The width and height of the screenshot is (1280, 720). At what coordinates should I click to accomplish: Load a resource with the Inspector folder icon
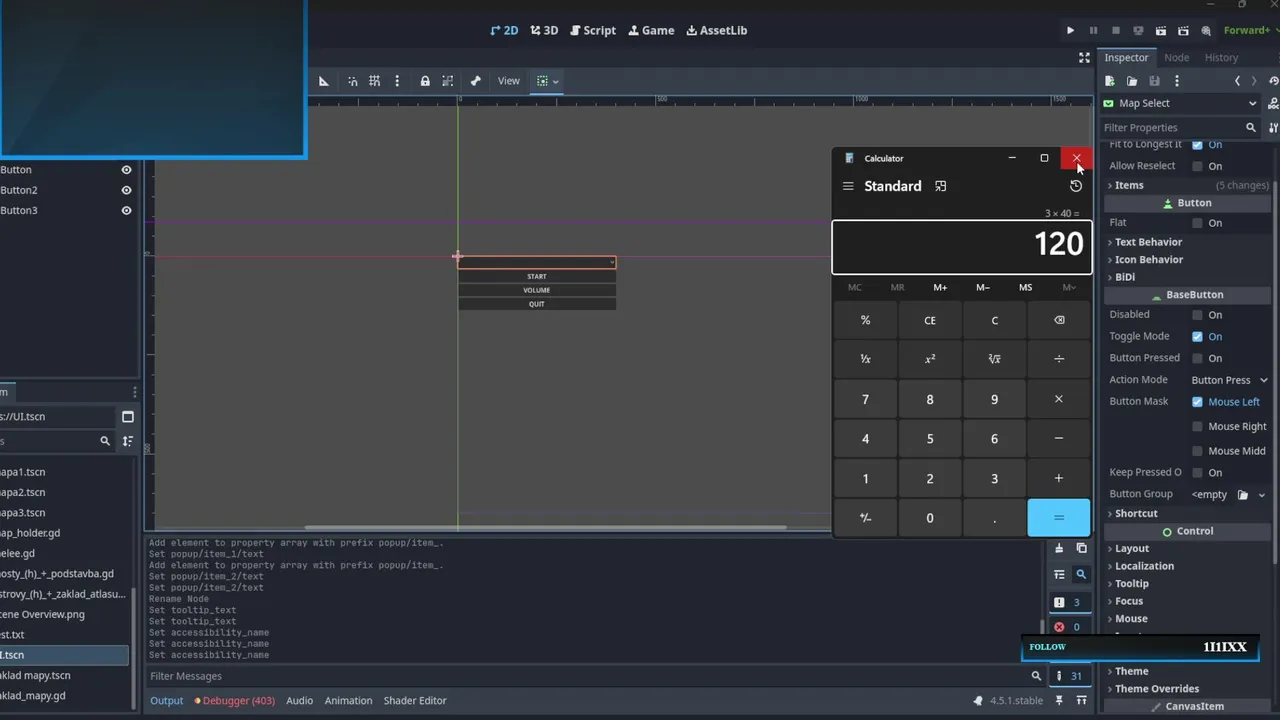click(x=1132, y=81)
